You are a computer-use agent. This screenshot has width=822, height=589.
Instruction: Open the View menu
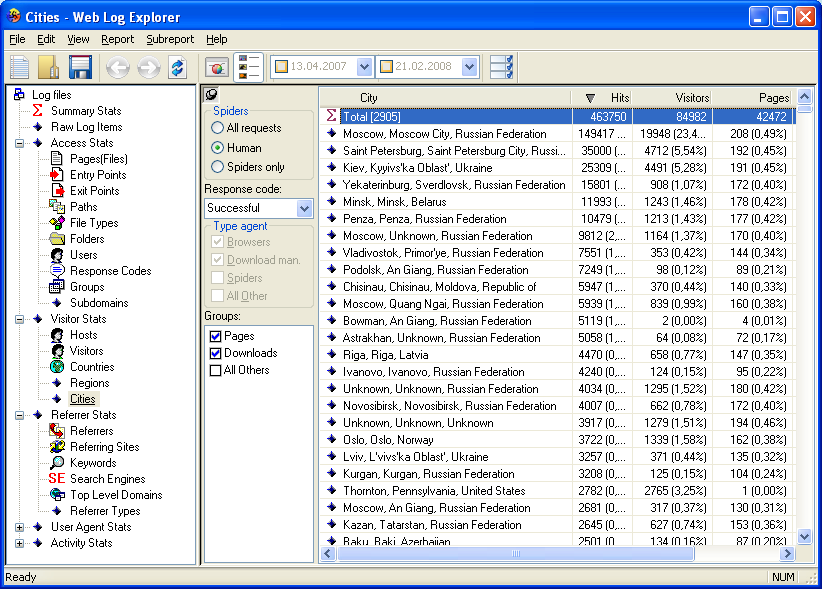[x=78, y=39]
